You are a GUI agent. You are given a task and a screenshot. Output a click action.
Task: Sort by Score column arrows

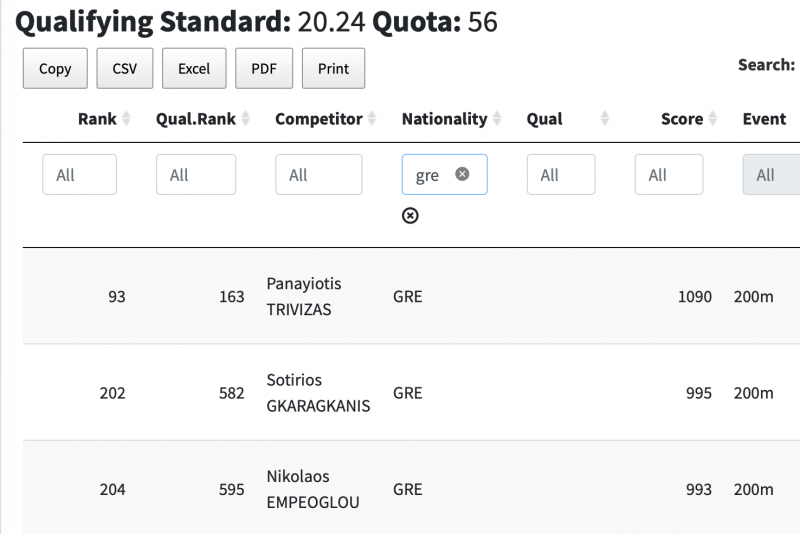tap(713, 119)
